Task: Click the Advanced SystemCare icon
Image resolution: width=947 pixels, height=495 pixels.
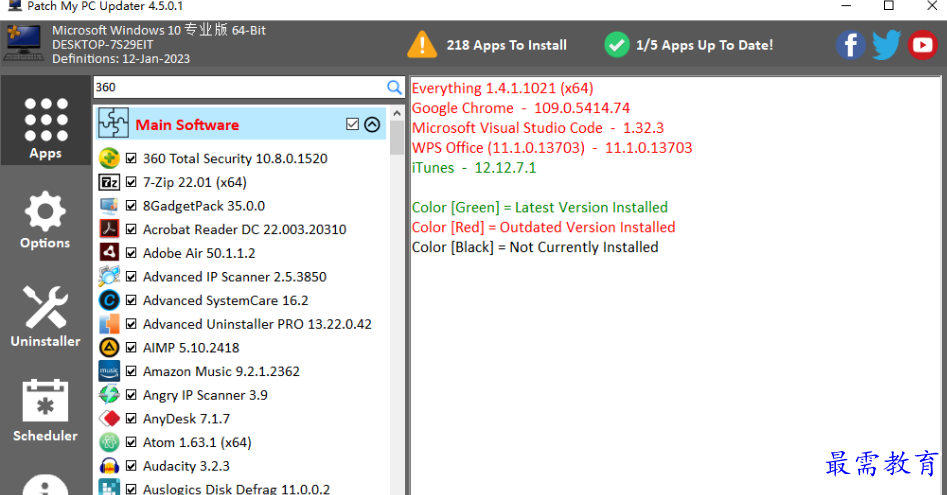Action: (109, 300)
